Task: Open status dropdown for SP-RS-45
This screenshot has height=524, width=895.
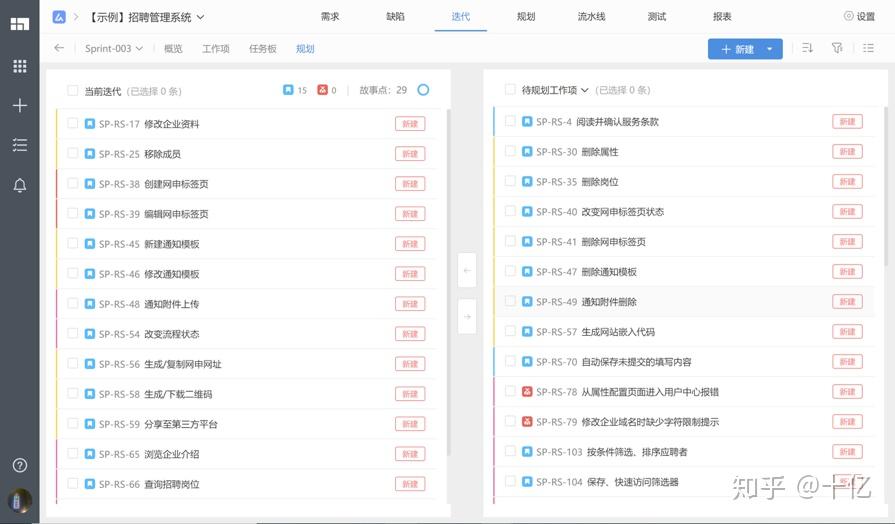Action: (x=410, y=244)
